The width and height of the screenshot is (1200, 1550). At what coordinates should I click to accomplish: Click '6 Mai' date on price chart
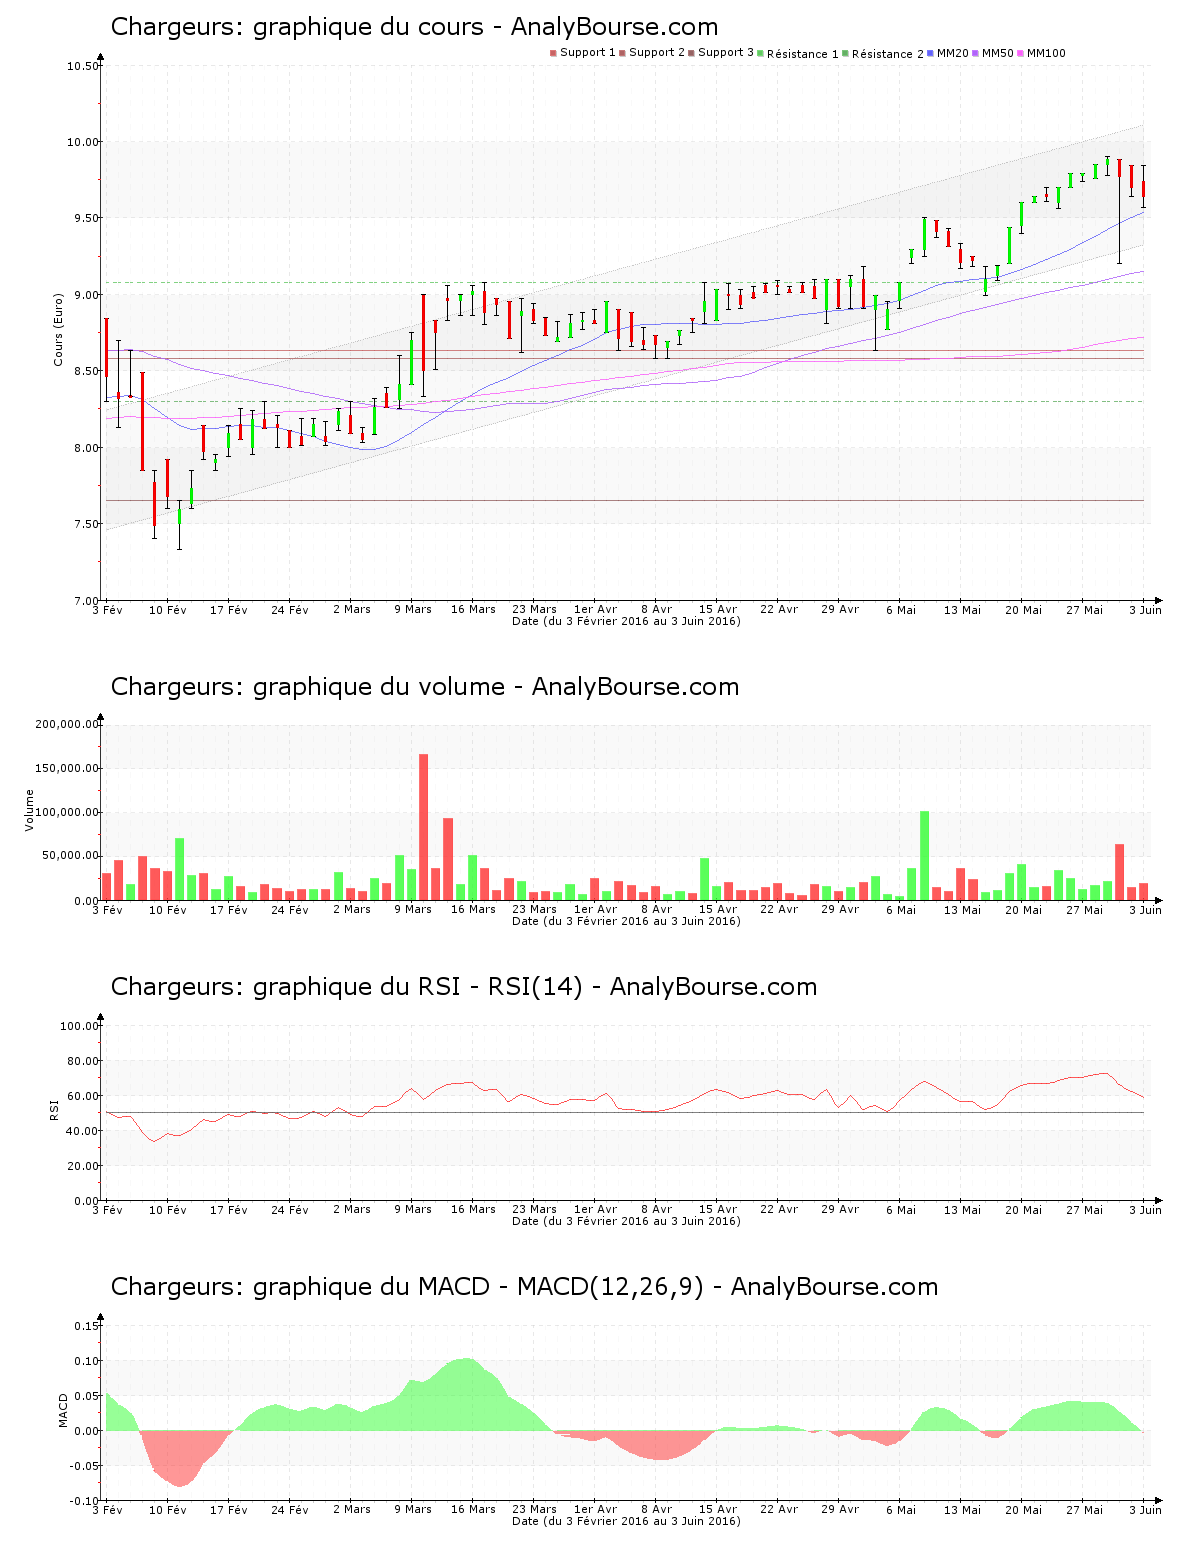pyautogui.click(x=901, y=609)
